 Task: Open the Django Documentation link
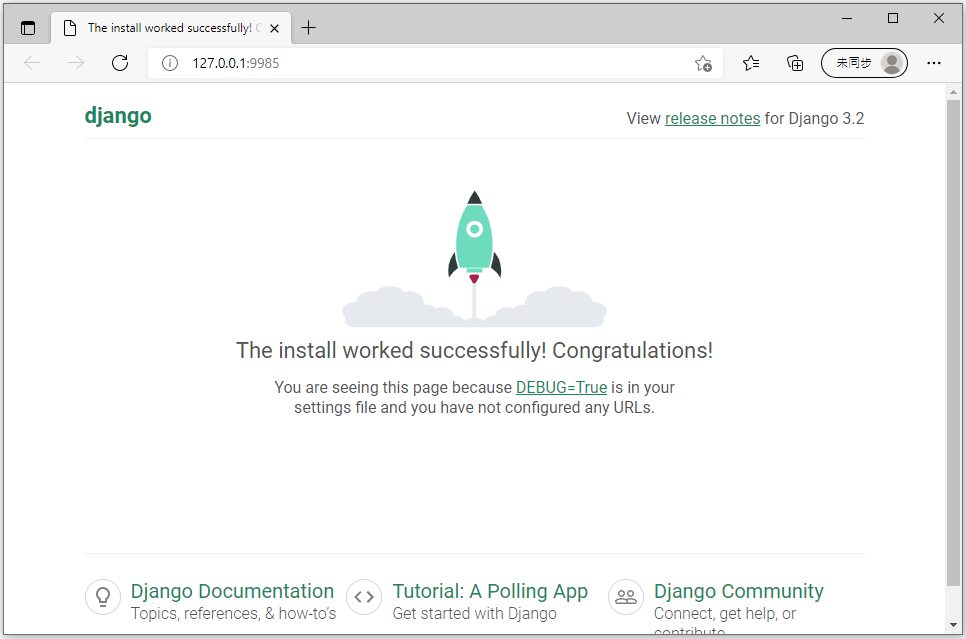(x=232, y=591)
